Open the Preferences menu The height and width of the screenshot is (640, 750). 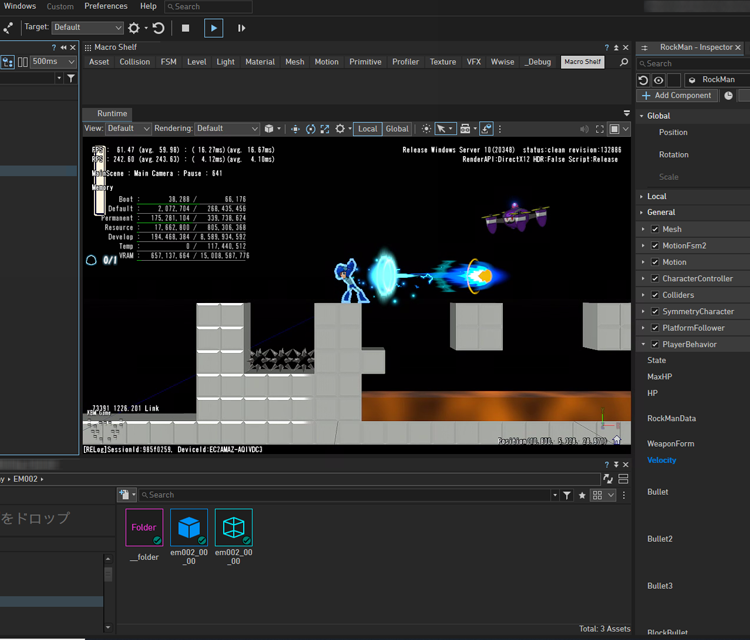pos(105,7)
